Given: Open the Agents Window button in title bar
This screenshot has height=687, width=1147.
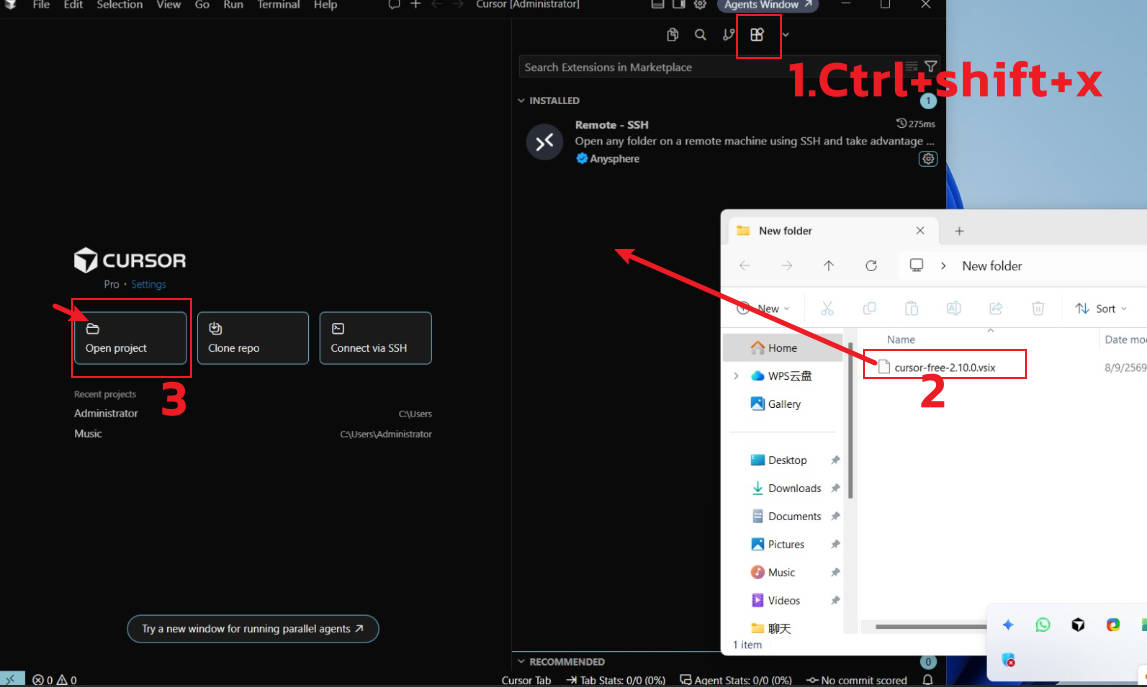Looking at the screenshot, I should [x=768, y=4].
